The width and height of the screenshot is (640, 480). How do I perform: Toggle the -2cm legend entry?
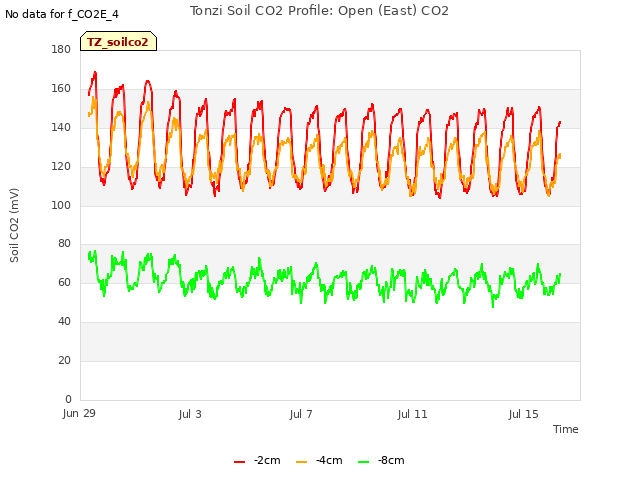(x=257, y=460)
